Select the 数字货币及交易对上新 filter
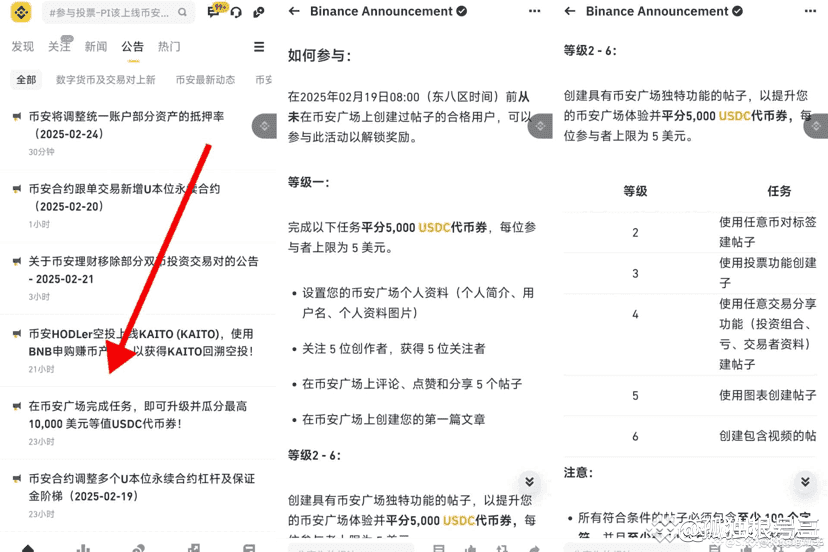Image resolution: width=828 pixels, height=552 pixels. (x=106, y=80)
